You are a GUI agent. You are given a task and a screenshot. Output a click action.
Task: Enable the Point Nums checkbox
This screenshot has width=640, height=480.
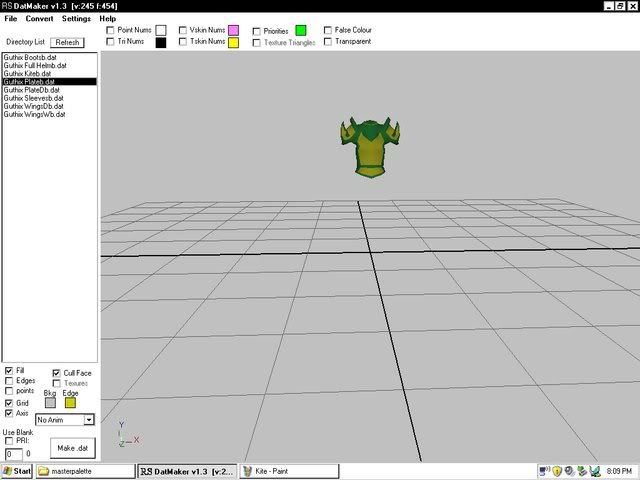point(110,30)
